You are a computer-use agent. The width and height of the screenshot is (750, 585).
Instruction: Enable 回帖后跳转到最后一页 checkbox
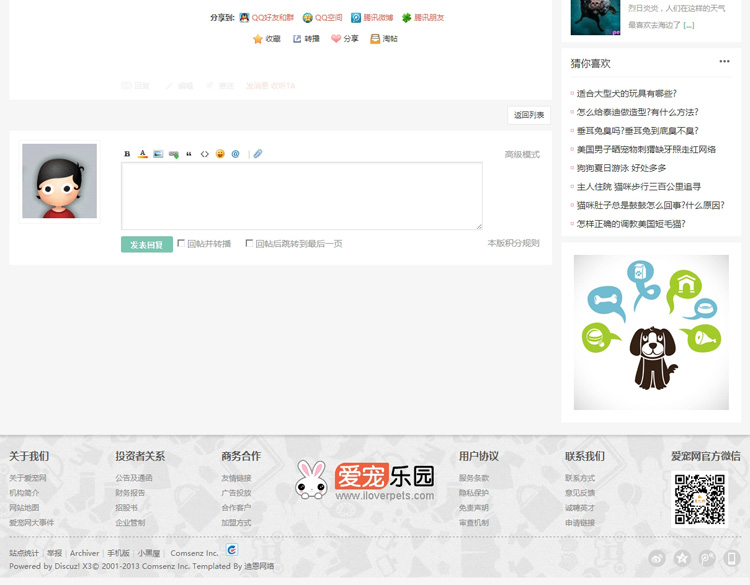[249, 243]
